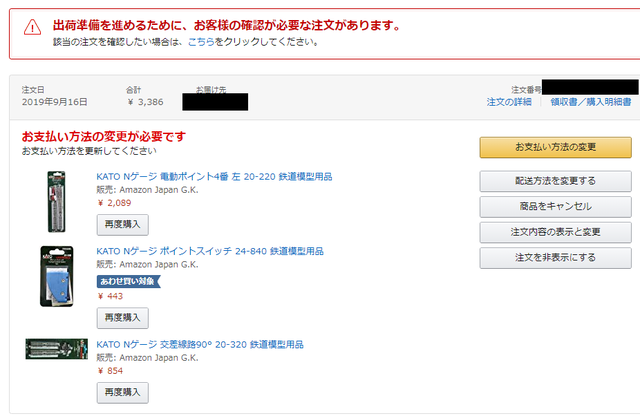Click 配送方法を変更する button
Screen dimensions: 640x416
click(556, 181)
